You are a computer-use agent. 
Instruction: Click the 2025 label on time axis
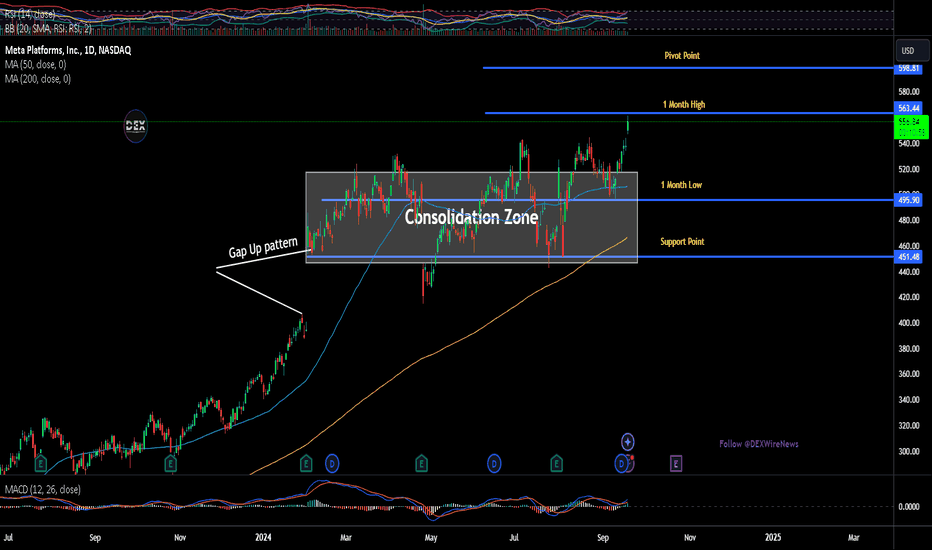[x=773, y=538]
